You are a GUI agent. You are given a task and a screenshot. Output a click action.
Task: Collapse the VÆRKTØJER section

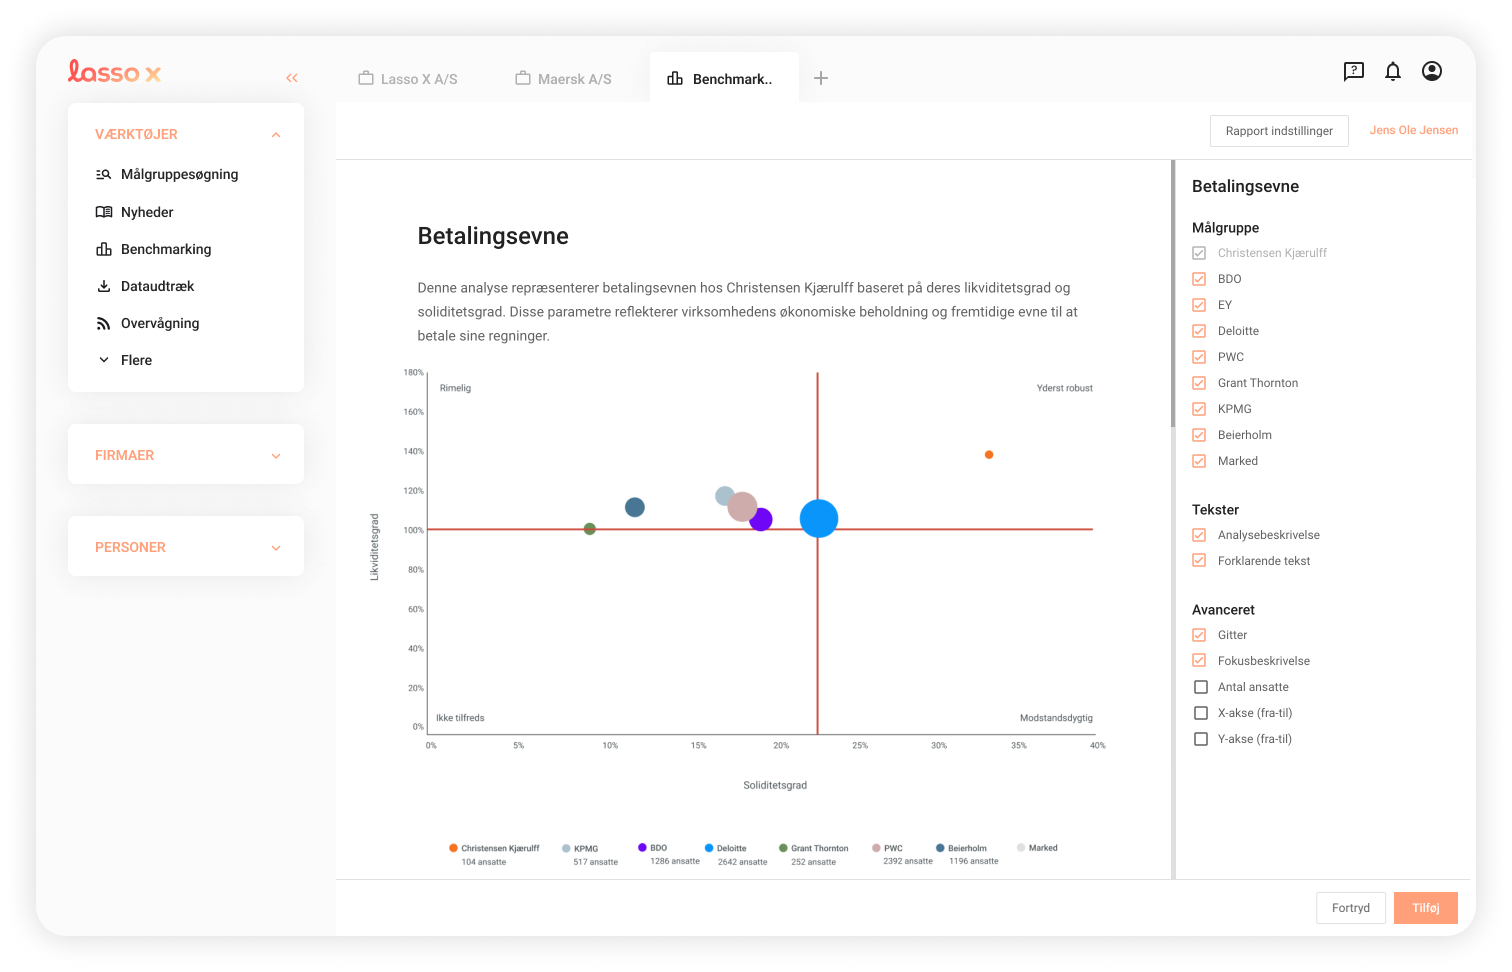(x=275, y=134)
